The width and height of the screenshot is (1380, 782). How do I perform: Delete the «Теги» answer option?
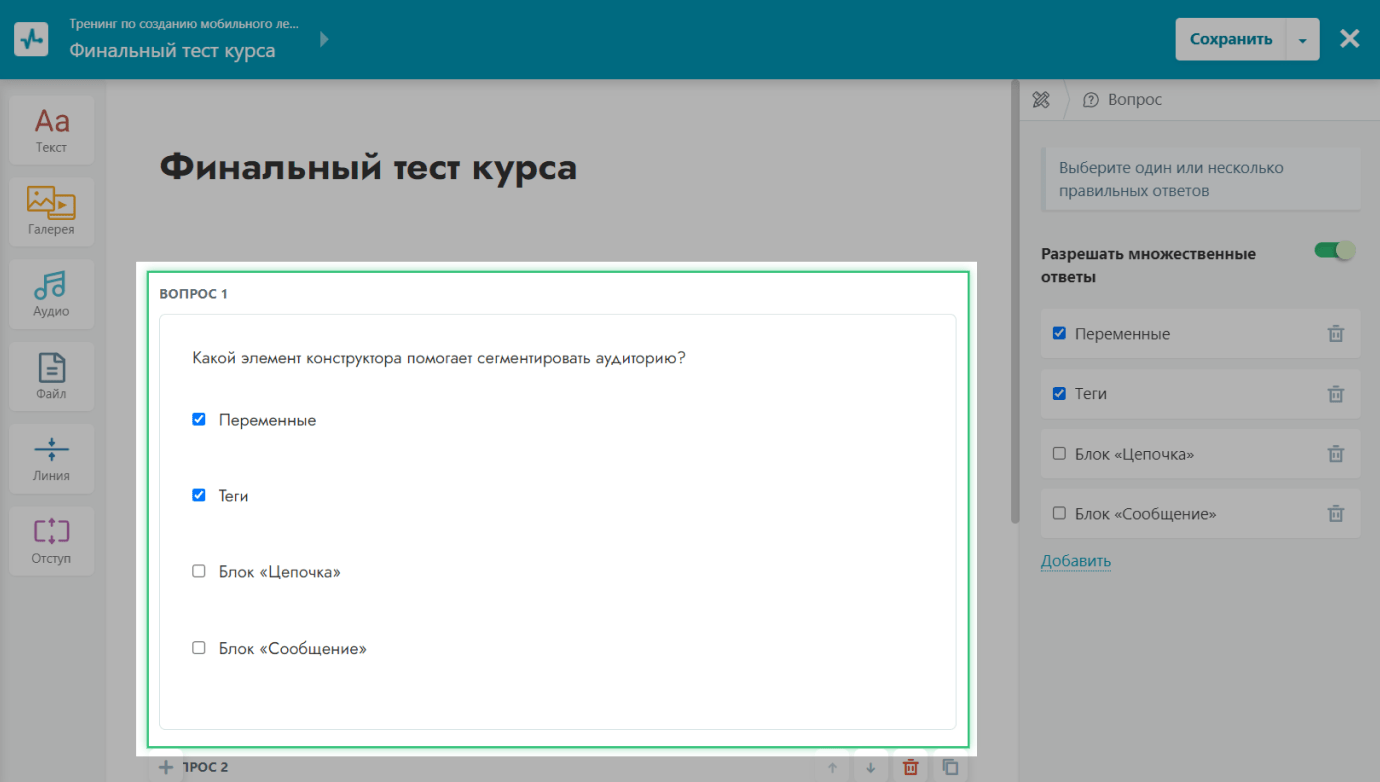tap(1335, 394)
